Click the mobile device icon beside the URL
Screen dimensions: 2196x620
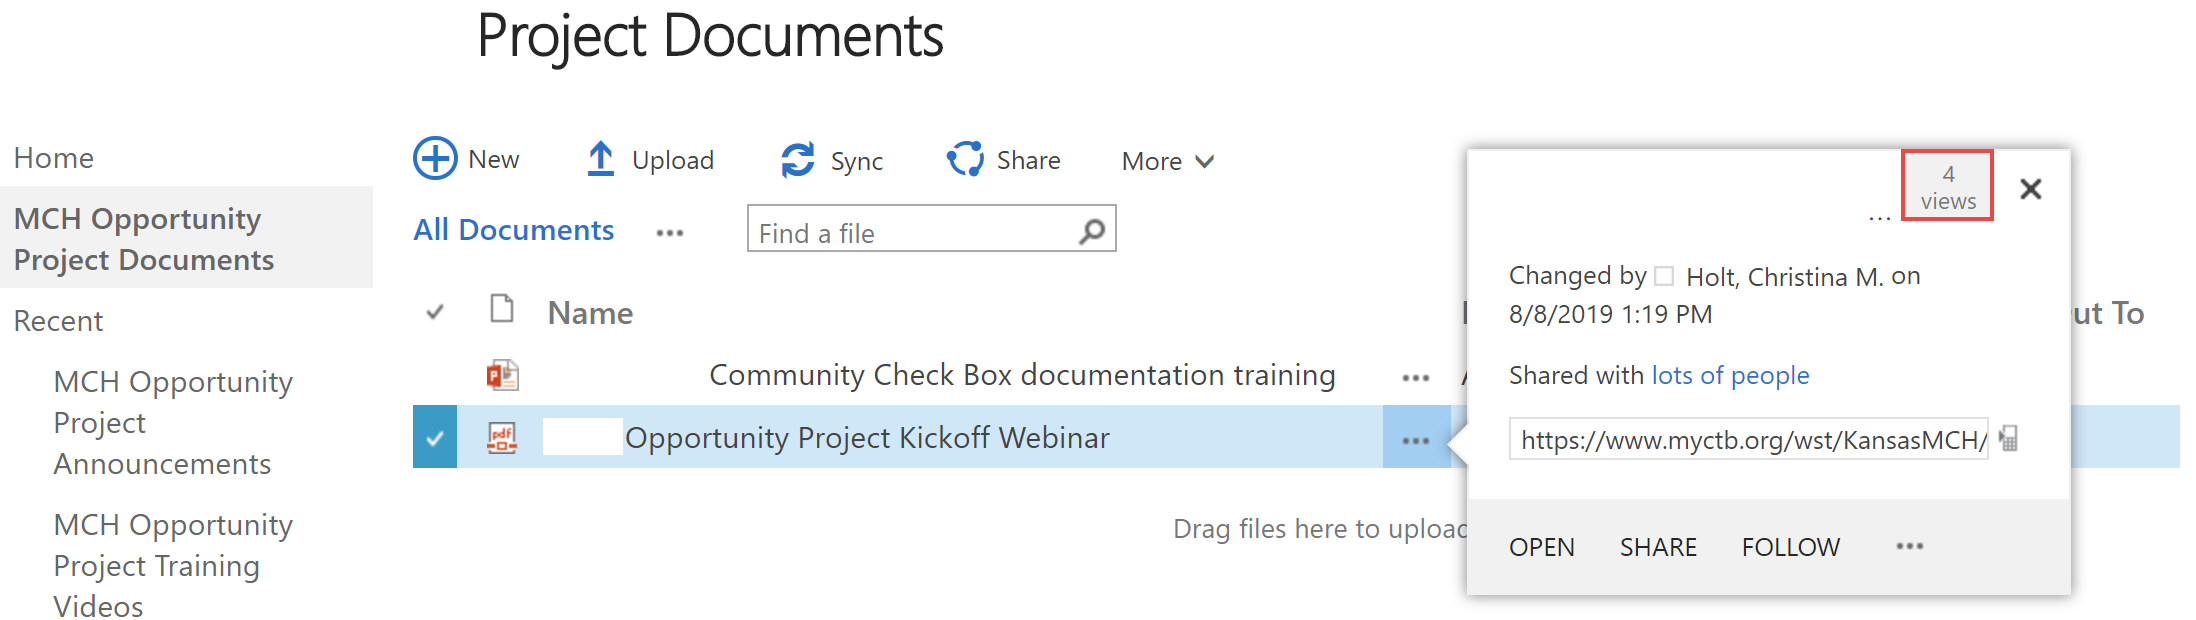coord(2008,439)
